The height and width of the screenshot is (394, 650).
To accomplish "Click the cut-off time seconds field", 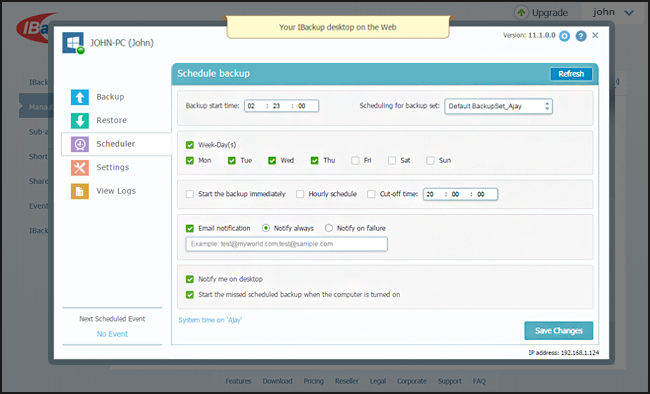I will (x=481, y=194).
